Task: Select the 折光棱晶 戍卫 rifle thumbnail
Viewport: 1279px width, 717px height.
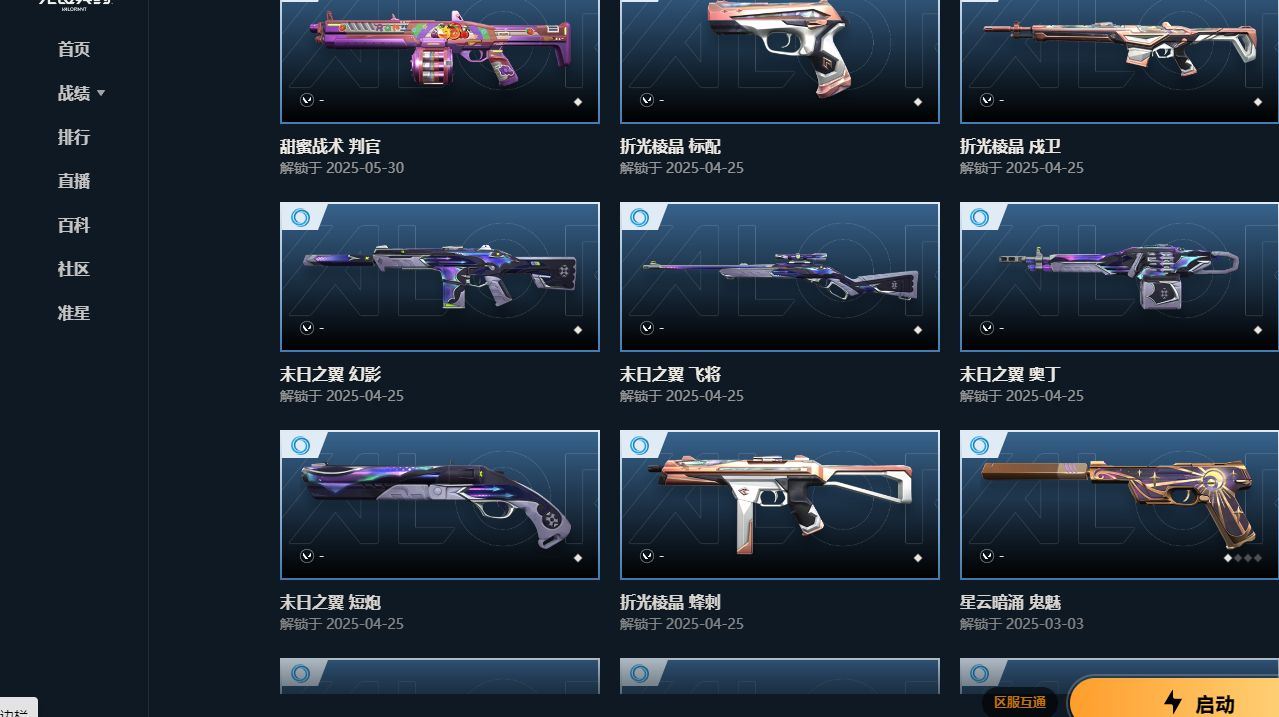Action: pos(1119,60)
